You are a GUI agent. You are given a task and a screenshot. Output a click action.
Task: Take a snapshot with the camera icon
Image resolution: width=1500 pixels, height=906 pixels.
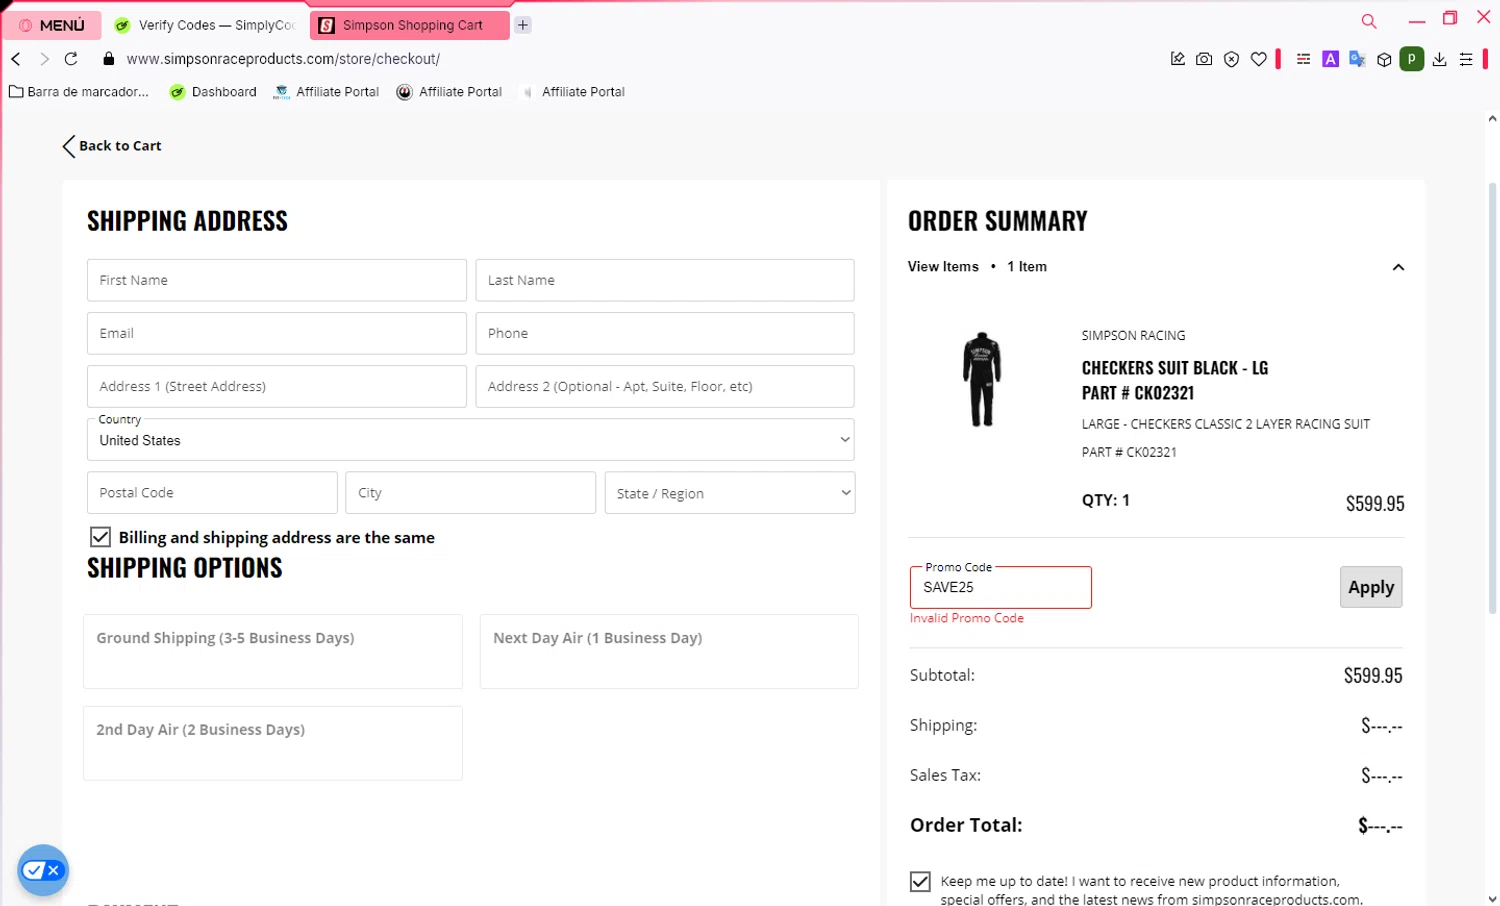(x=1204, y=59)
